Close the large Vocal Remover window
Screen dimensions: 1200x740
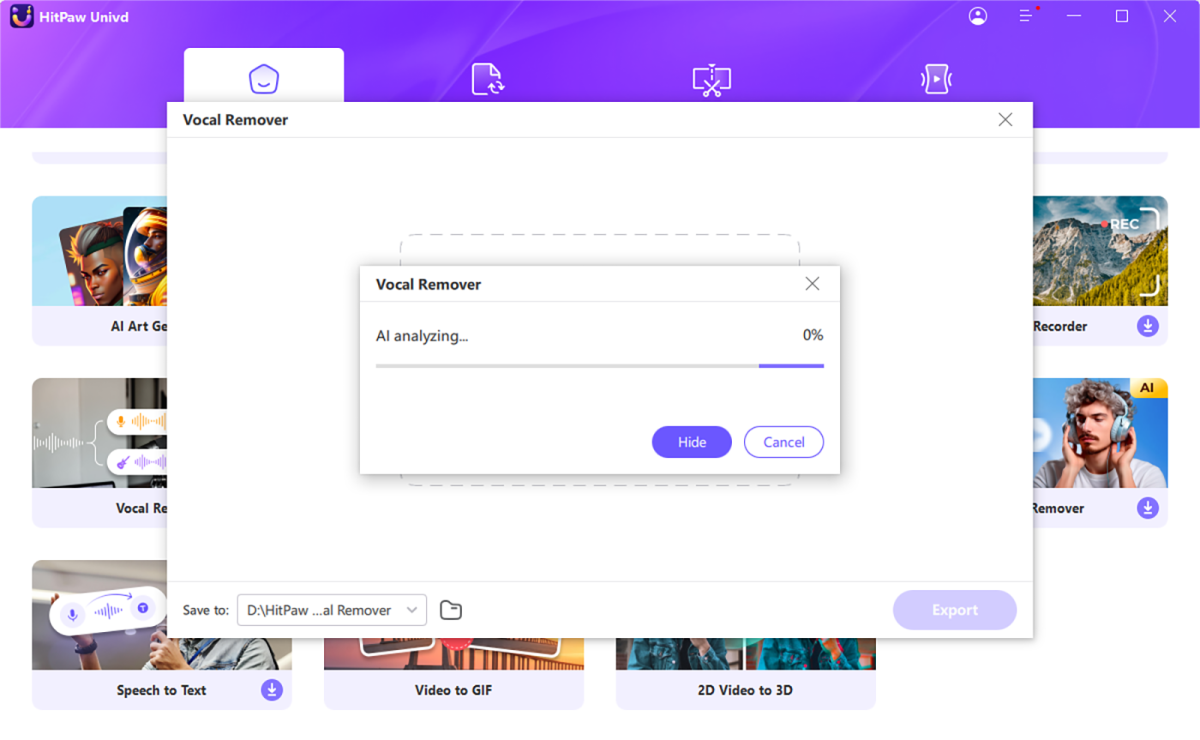point(1005,120)
